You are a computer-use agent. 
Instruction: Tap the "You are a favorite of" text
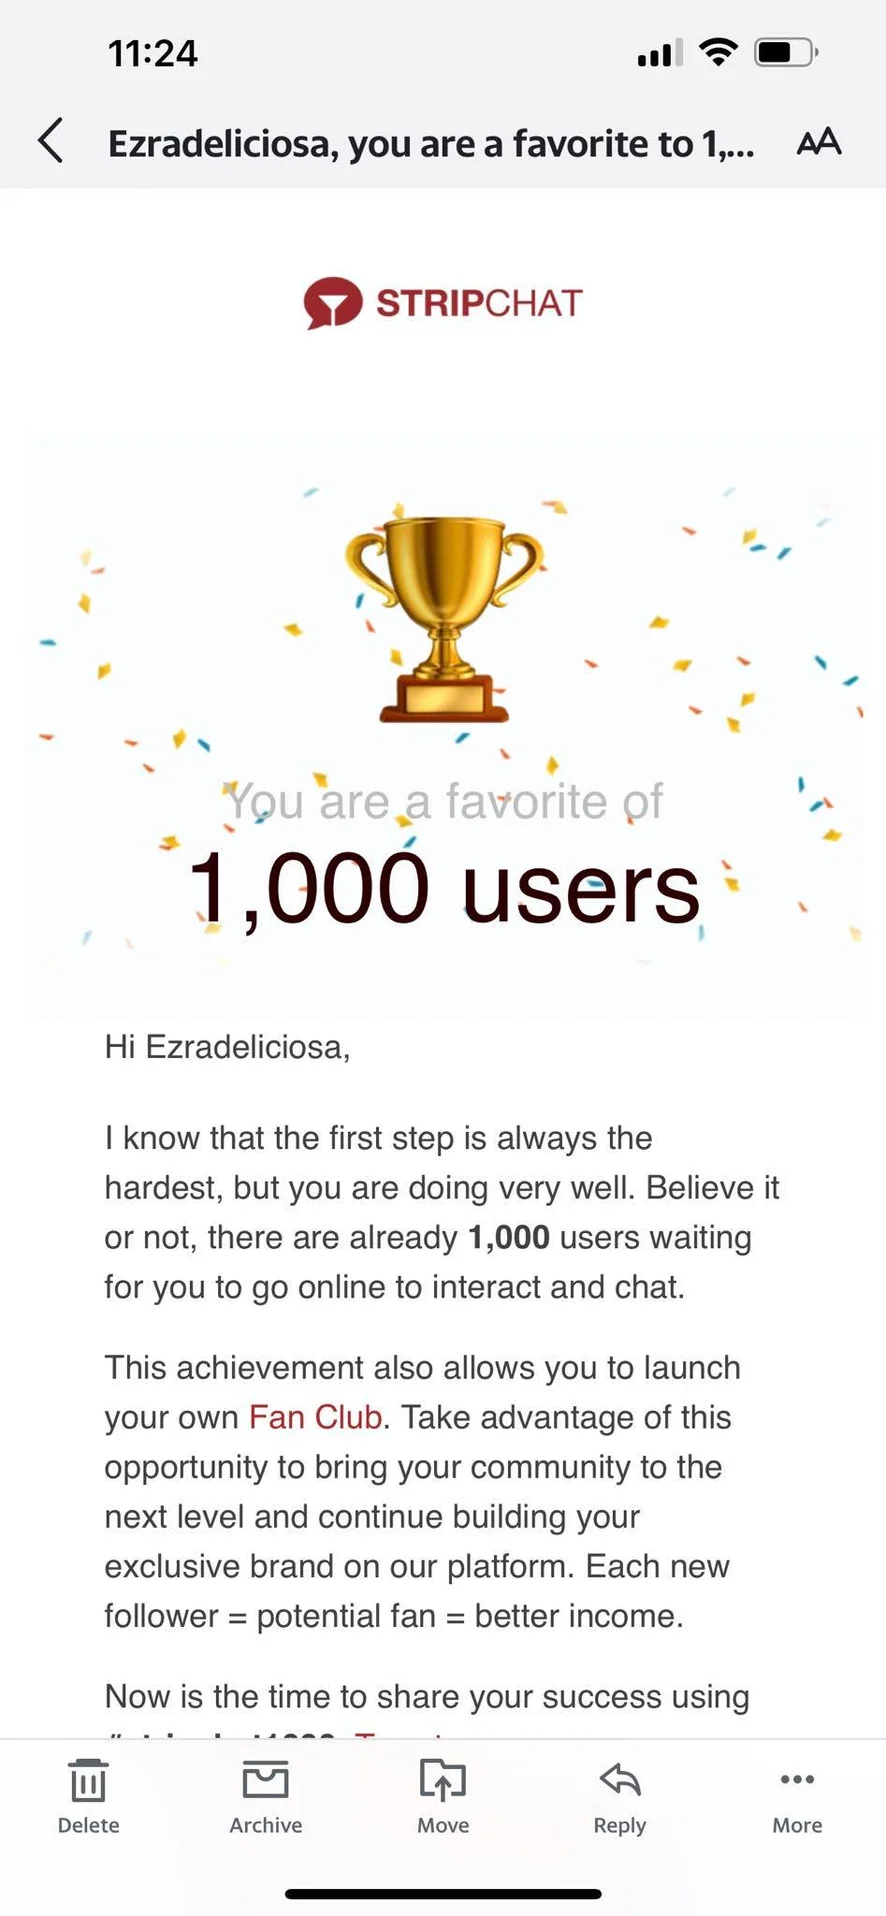pyautogui.click(x=443, y=801)
